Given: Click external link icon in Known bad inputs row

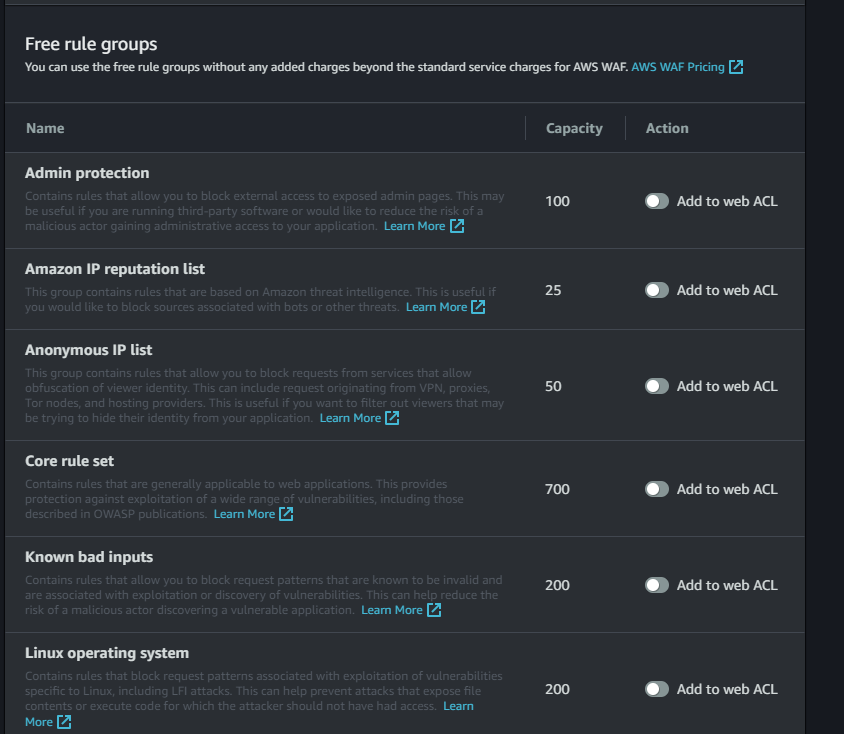Looking at the screenshot, I should [x=434, y=610].
